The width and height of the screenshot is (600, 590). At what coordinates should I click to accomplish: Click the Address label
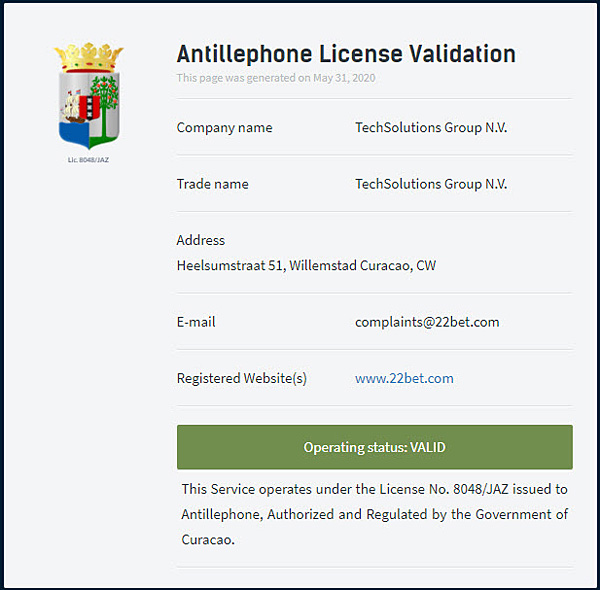click(201, 240)
